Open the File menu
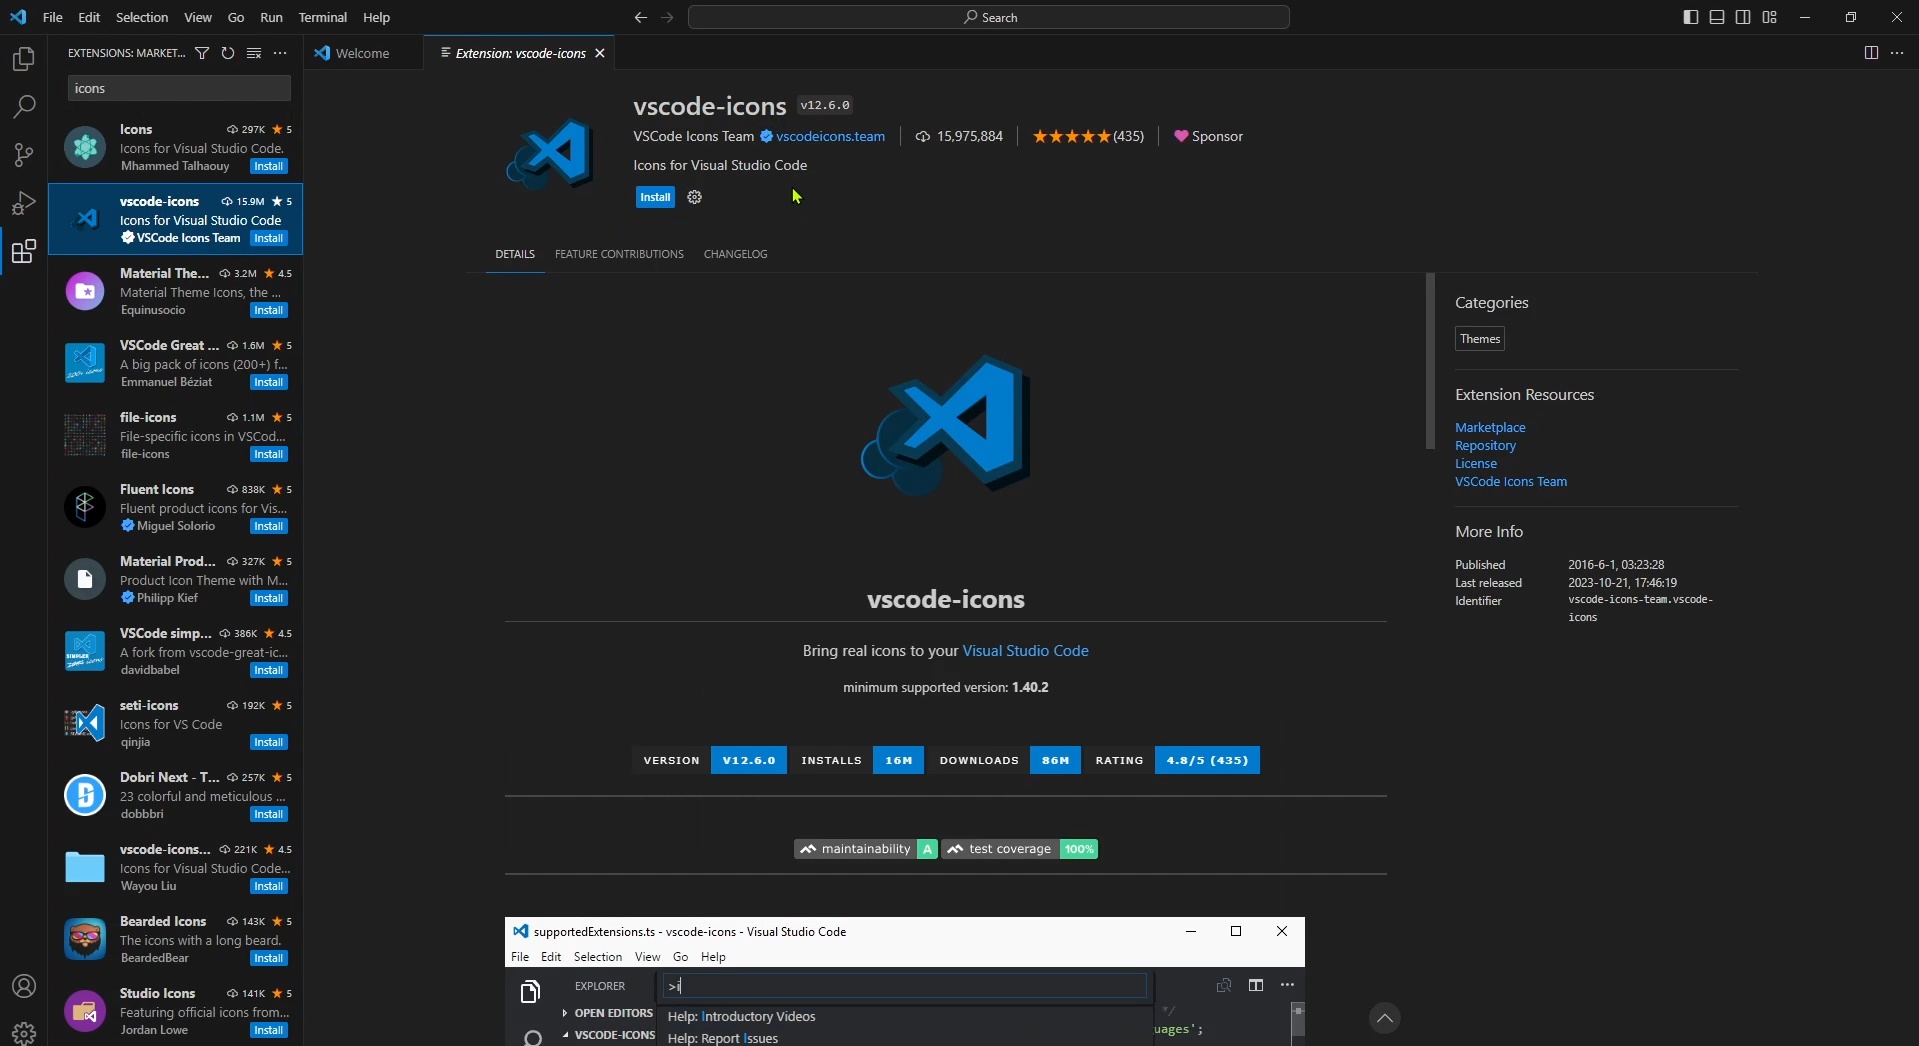1919x1046 pixels. tap(53, 17)
